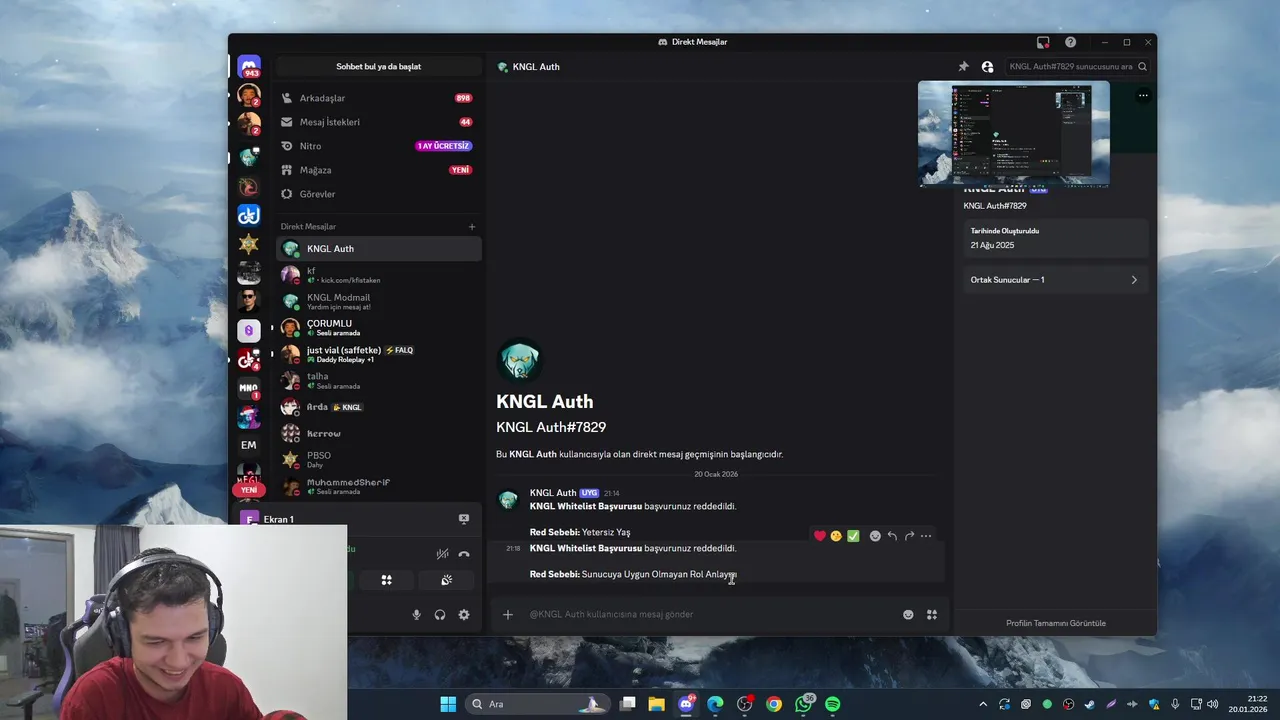This screenshot has width=1280, height=720.
Task: Open the help question mark icon
Action: (x=1070, y=42)
